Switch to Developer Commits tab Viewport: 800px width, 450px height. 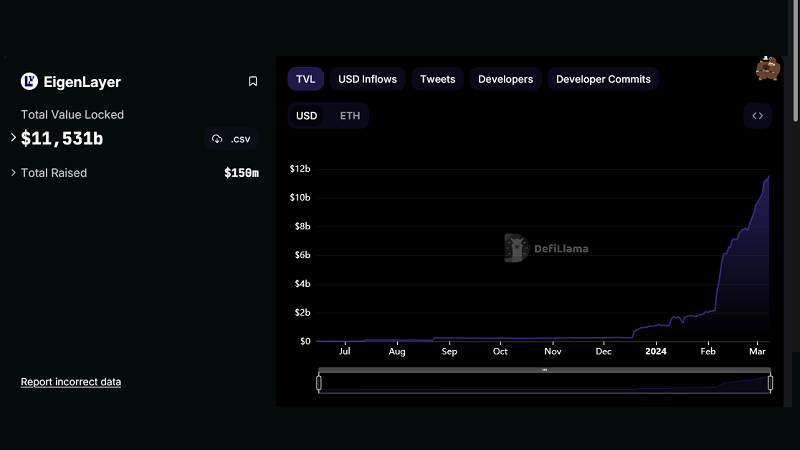click(603, 79)
